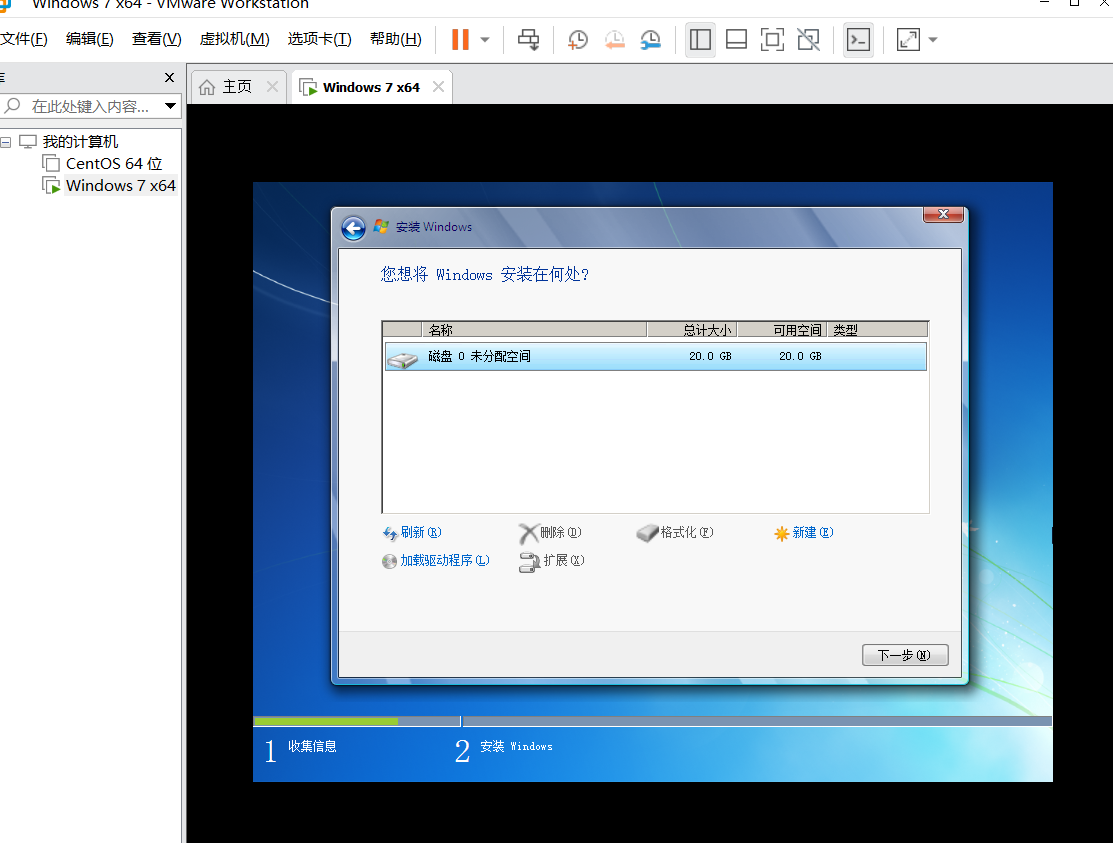Open the snapshot manager
1113x843 pixels.
tap(650, 40)
